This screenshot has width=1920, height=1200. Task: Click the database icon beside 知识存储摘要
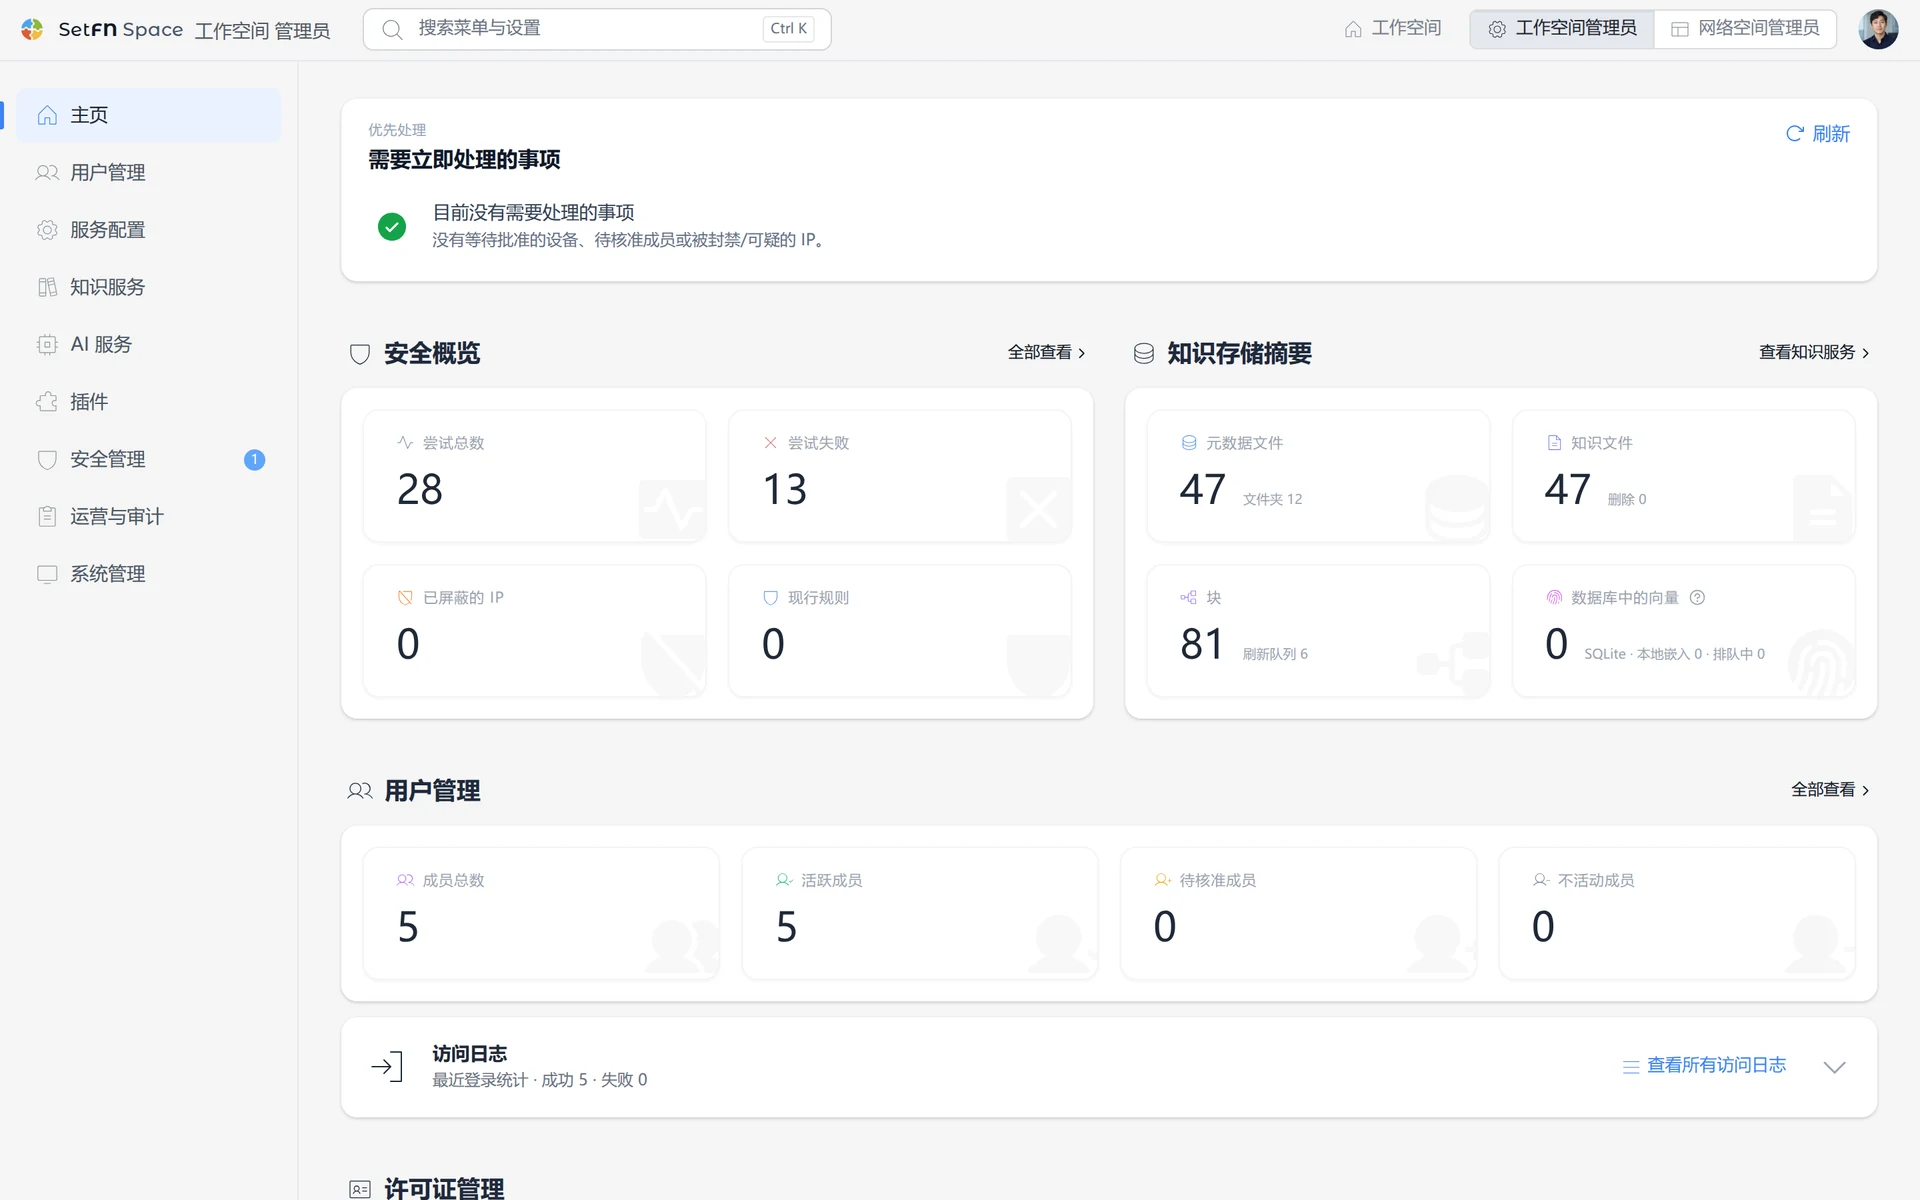coord(1144,354)
